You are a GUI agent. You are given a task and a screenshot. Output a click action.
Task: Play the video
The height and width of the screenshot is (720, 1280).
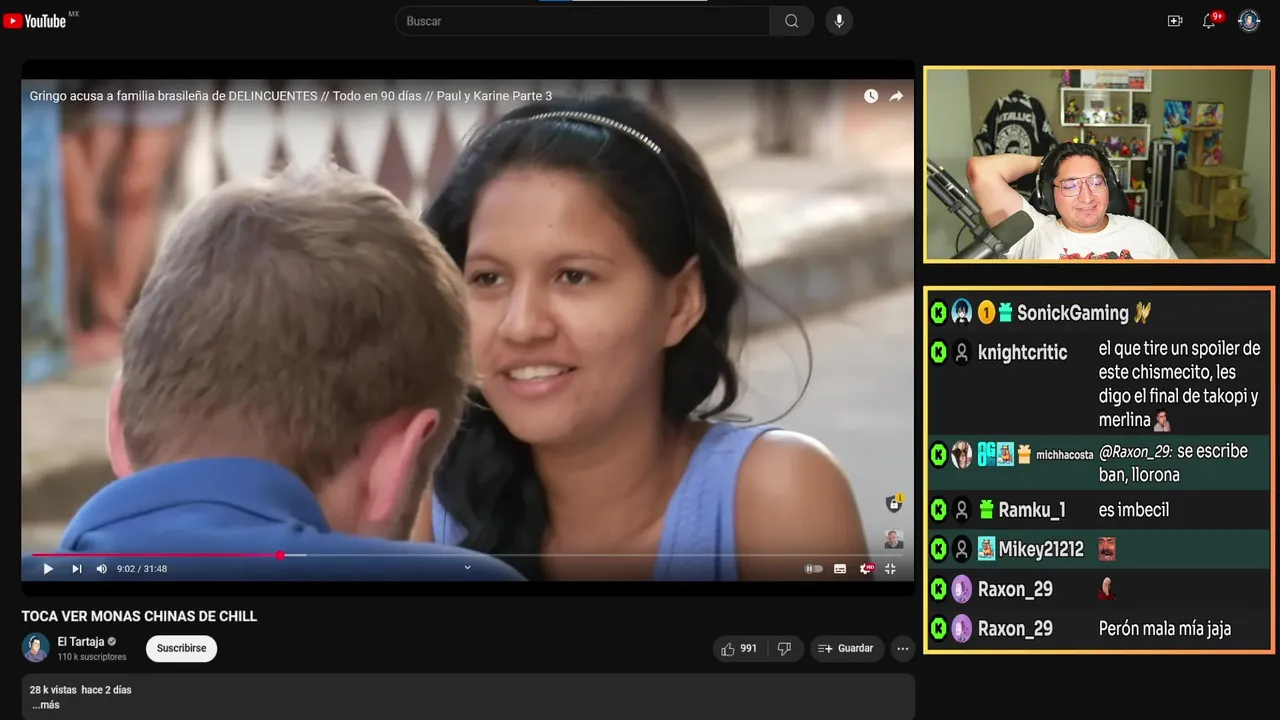point(47,569)
